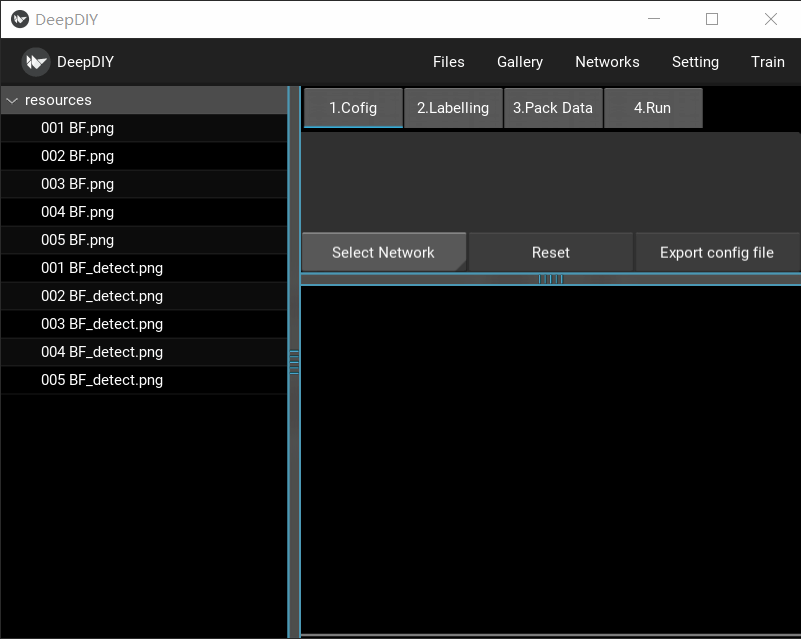The height and width of the screenshot is (639, 801).
Task: Open the Gallery menu
Action: pyautogui.click(x=520, y=62)
